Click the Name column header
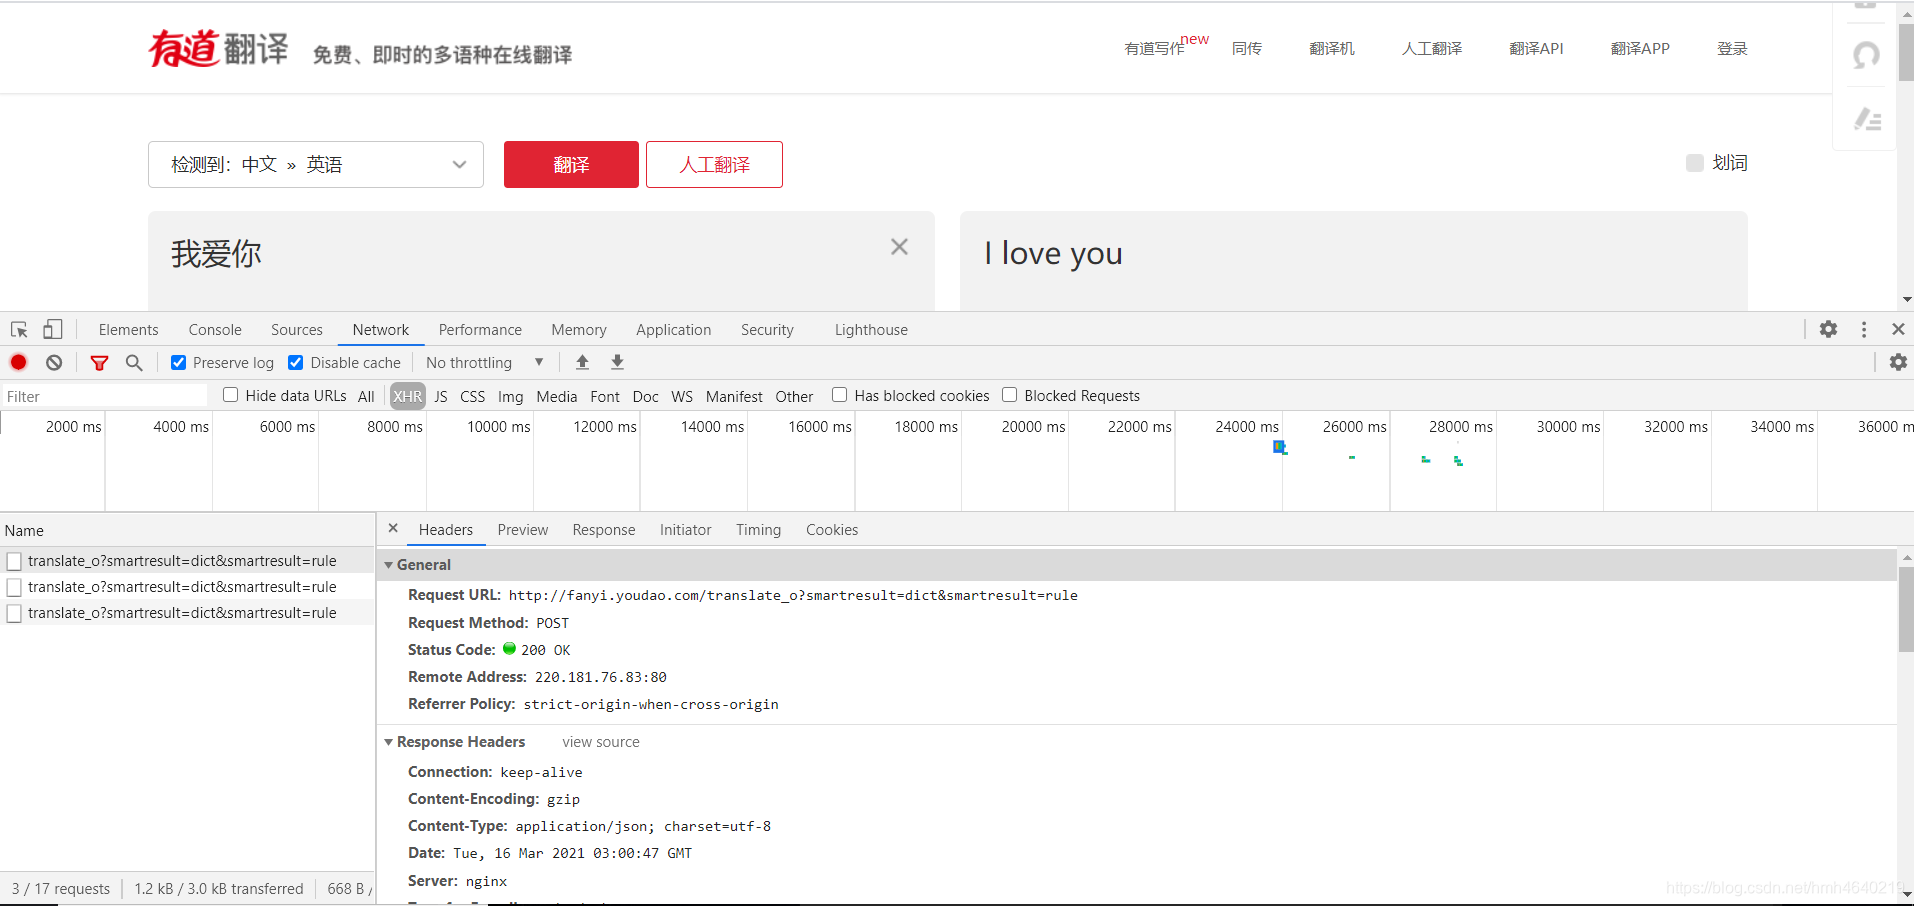1914x906 pixels. [x=187, y=530]
